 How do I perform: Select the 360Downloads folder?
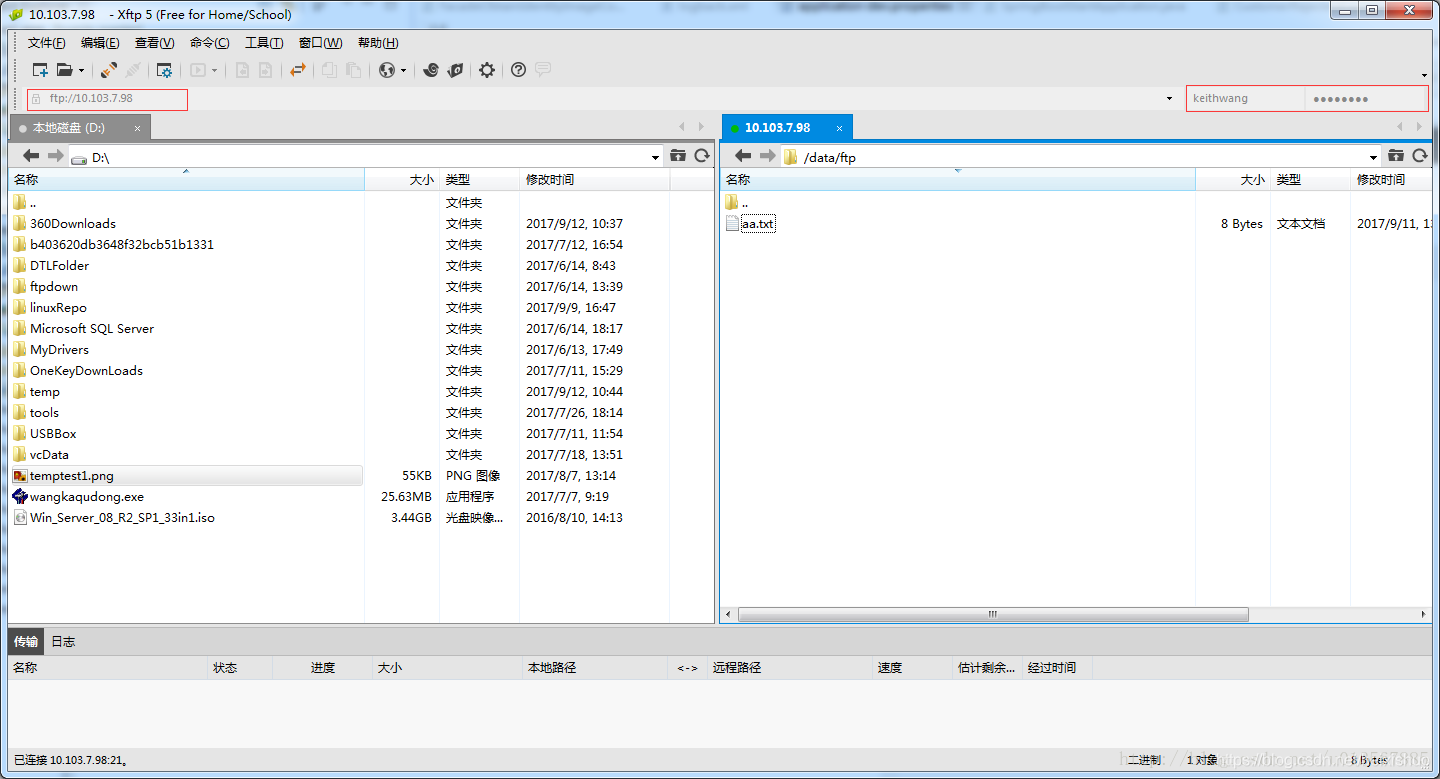[x=73, y=223]
